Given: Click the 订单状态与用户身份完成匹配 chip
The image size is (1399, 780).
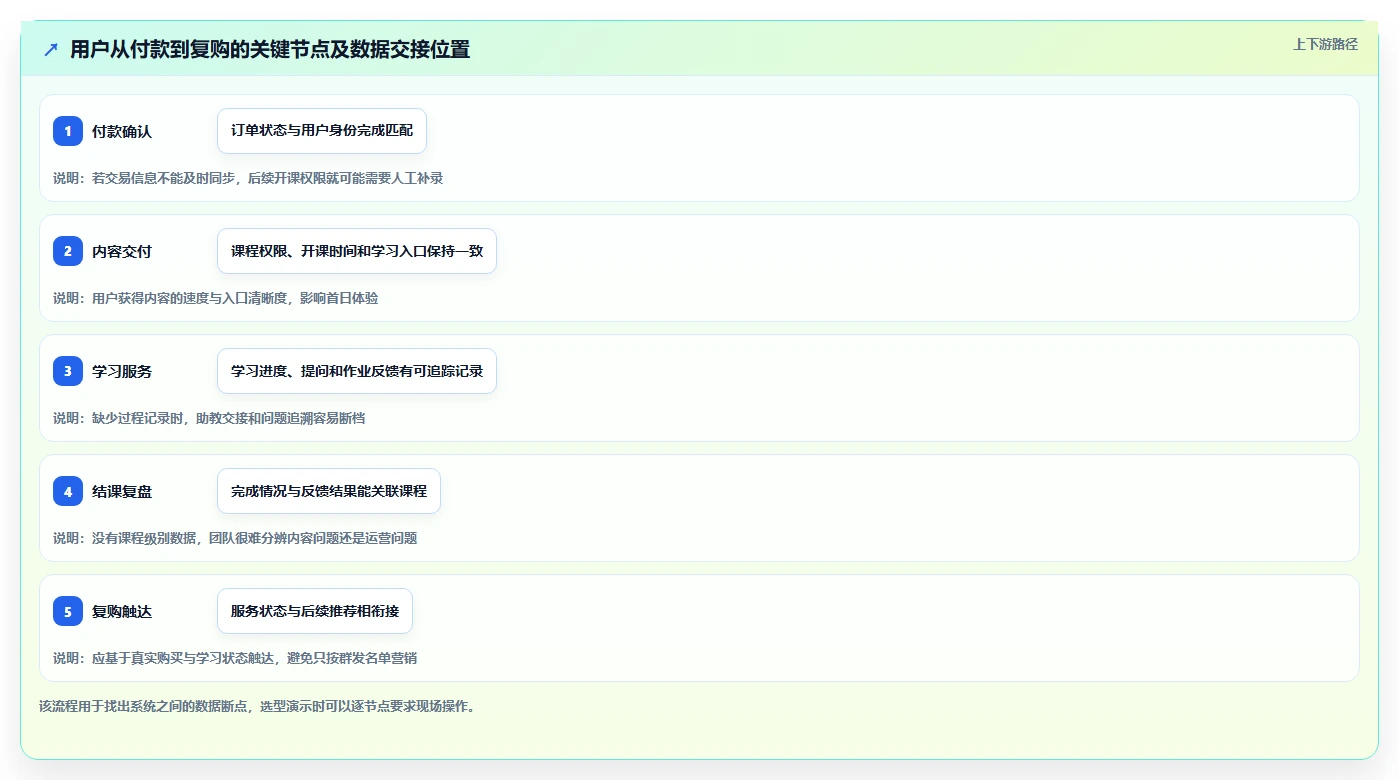Looking at the screenshot, I should point(322,131).
